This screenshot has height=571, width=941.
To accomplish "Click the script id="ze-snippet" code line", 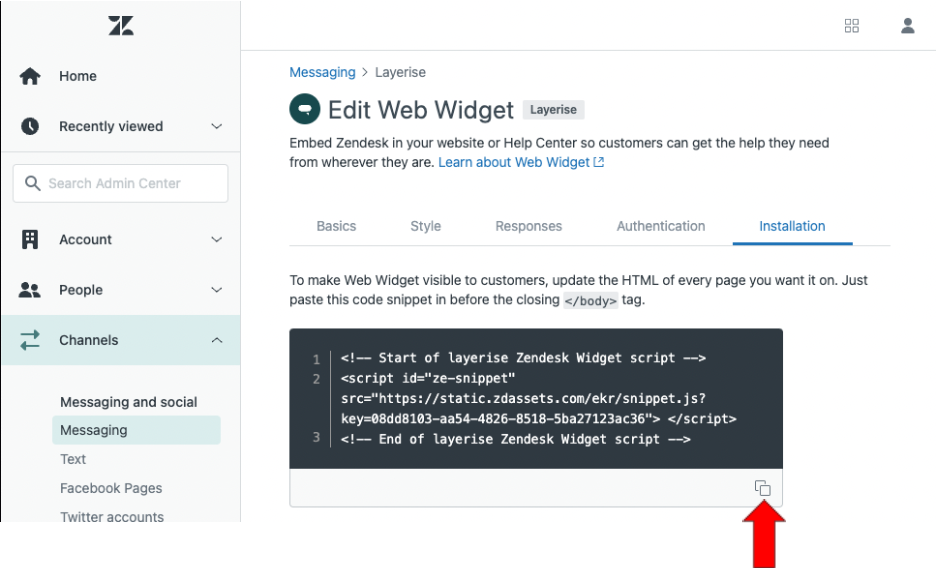I will (428, 379).
